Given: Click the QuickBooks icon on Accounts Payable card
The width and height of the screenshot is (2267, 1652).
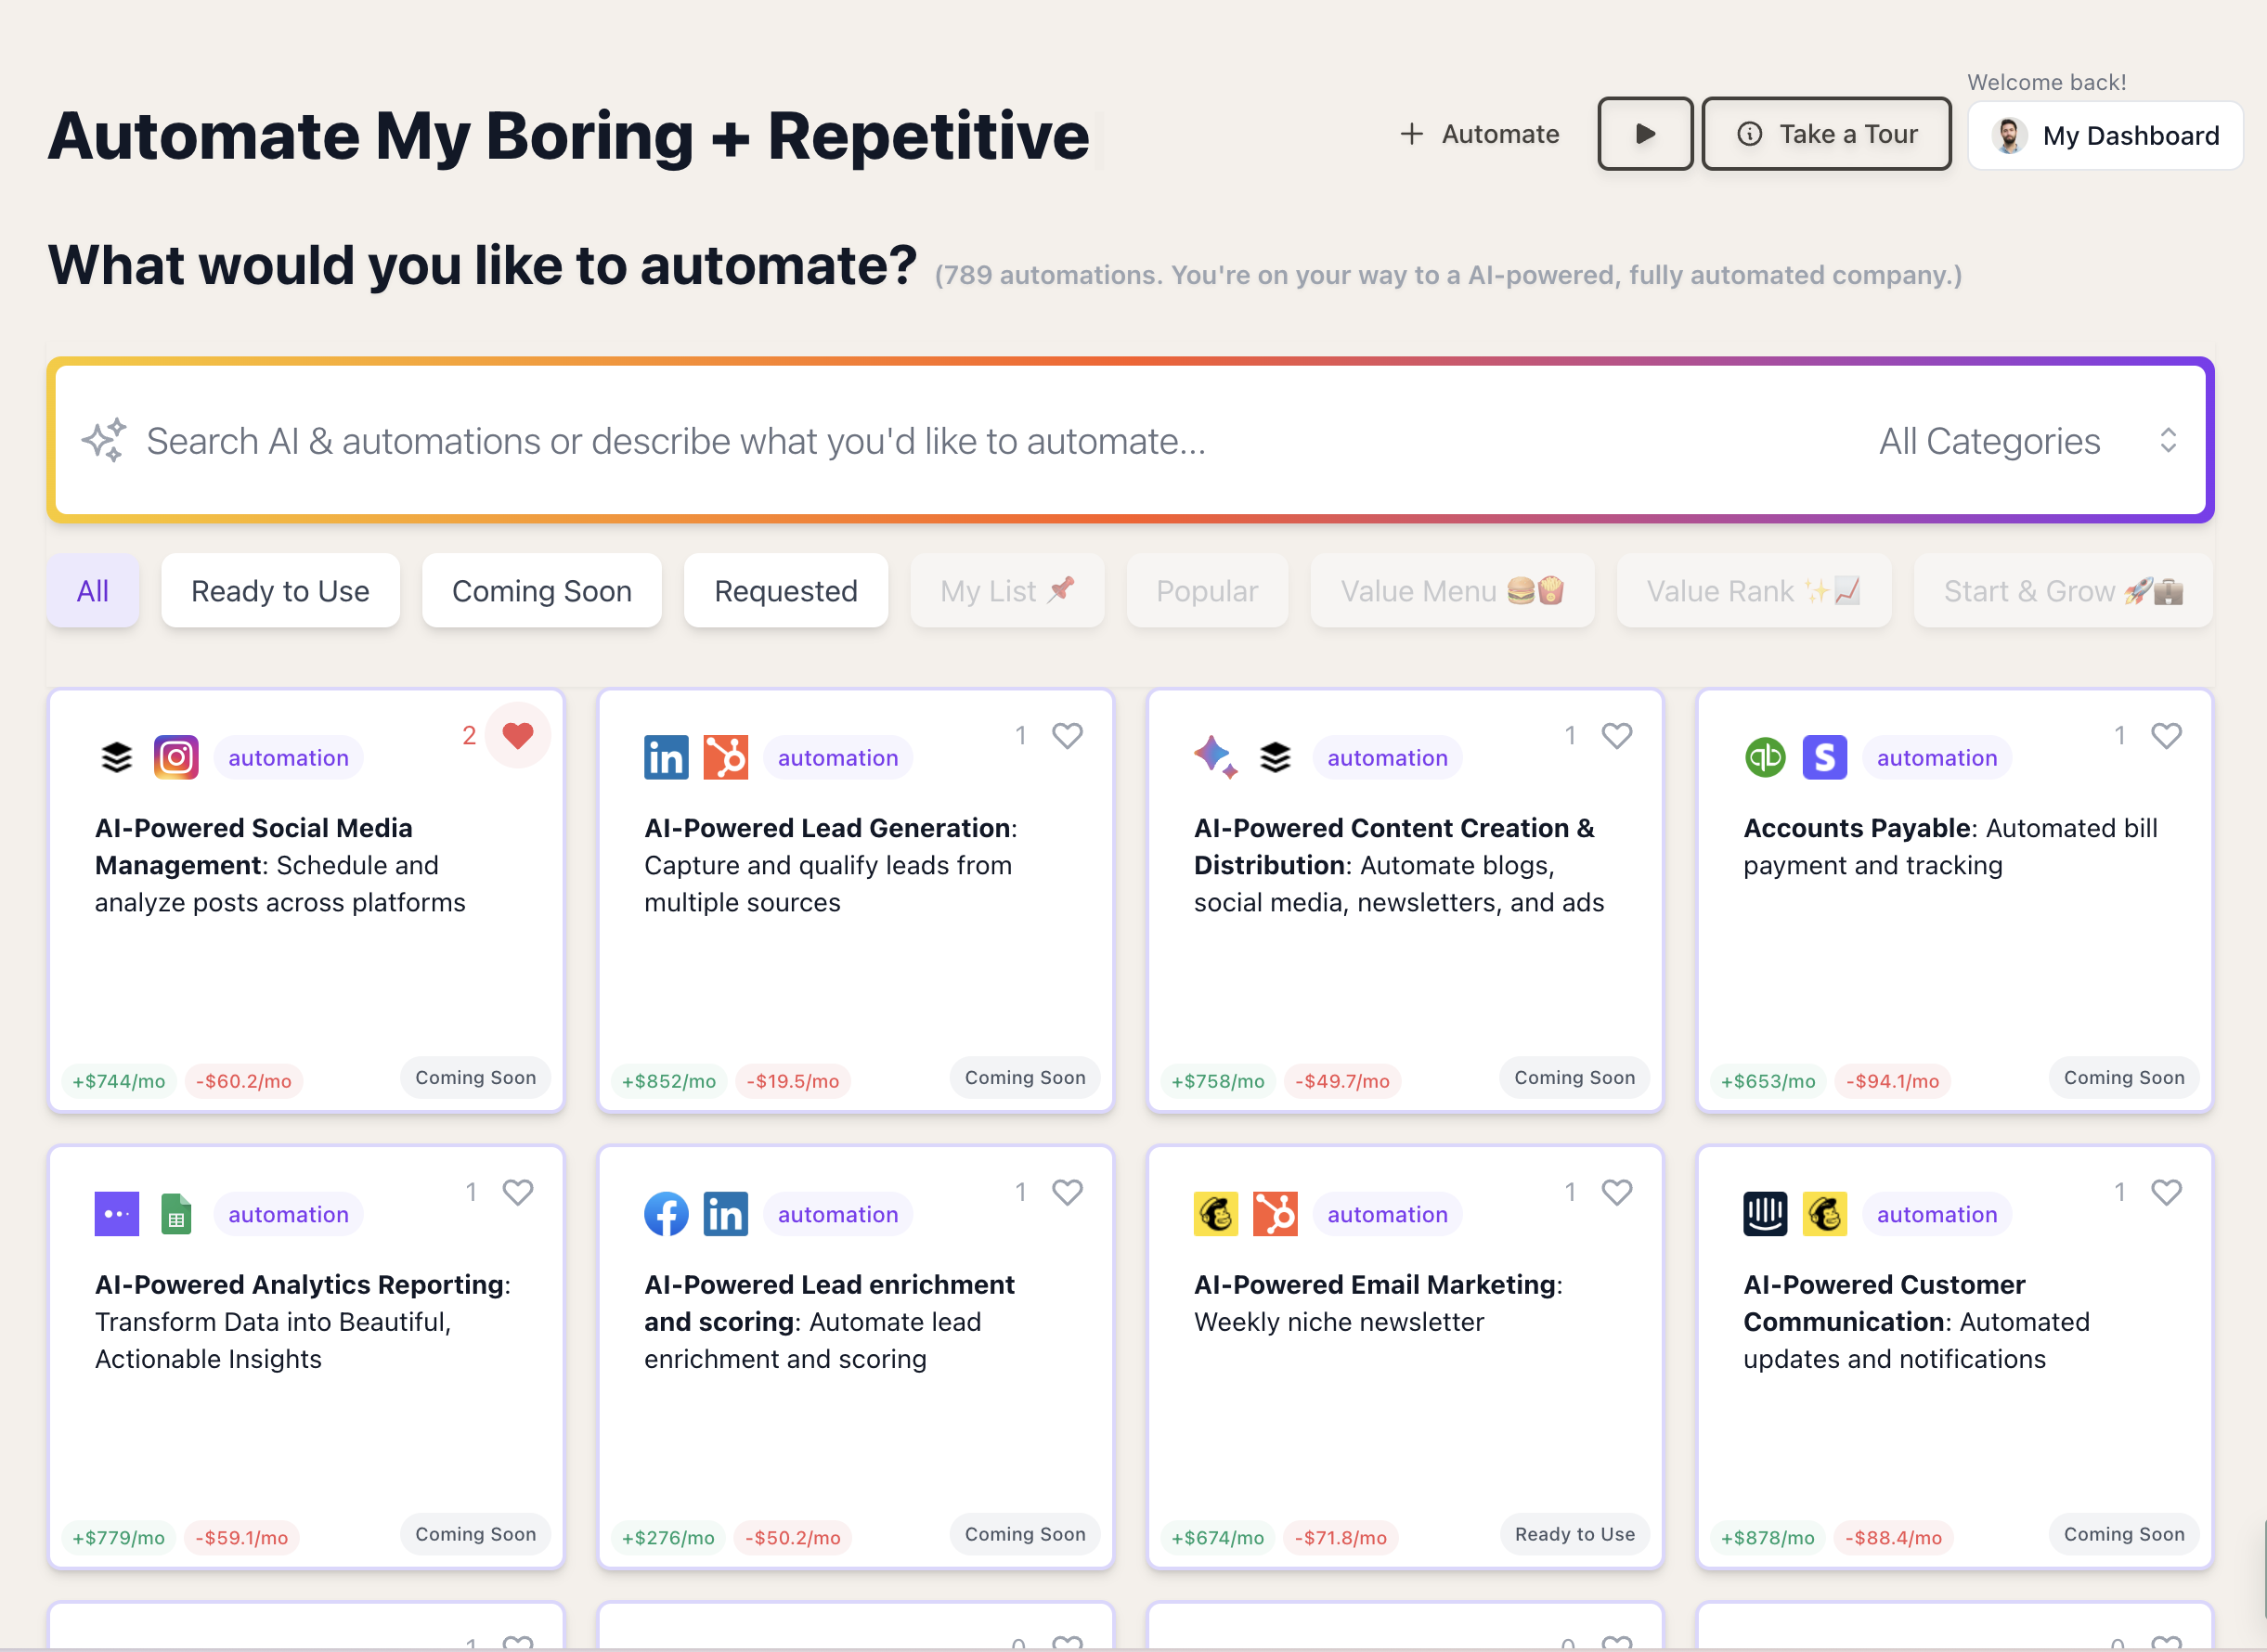Looking at the screenshot, I should click(x=1765, y=757).
